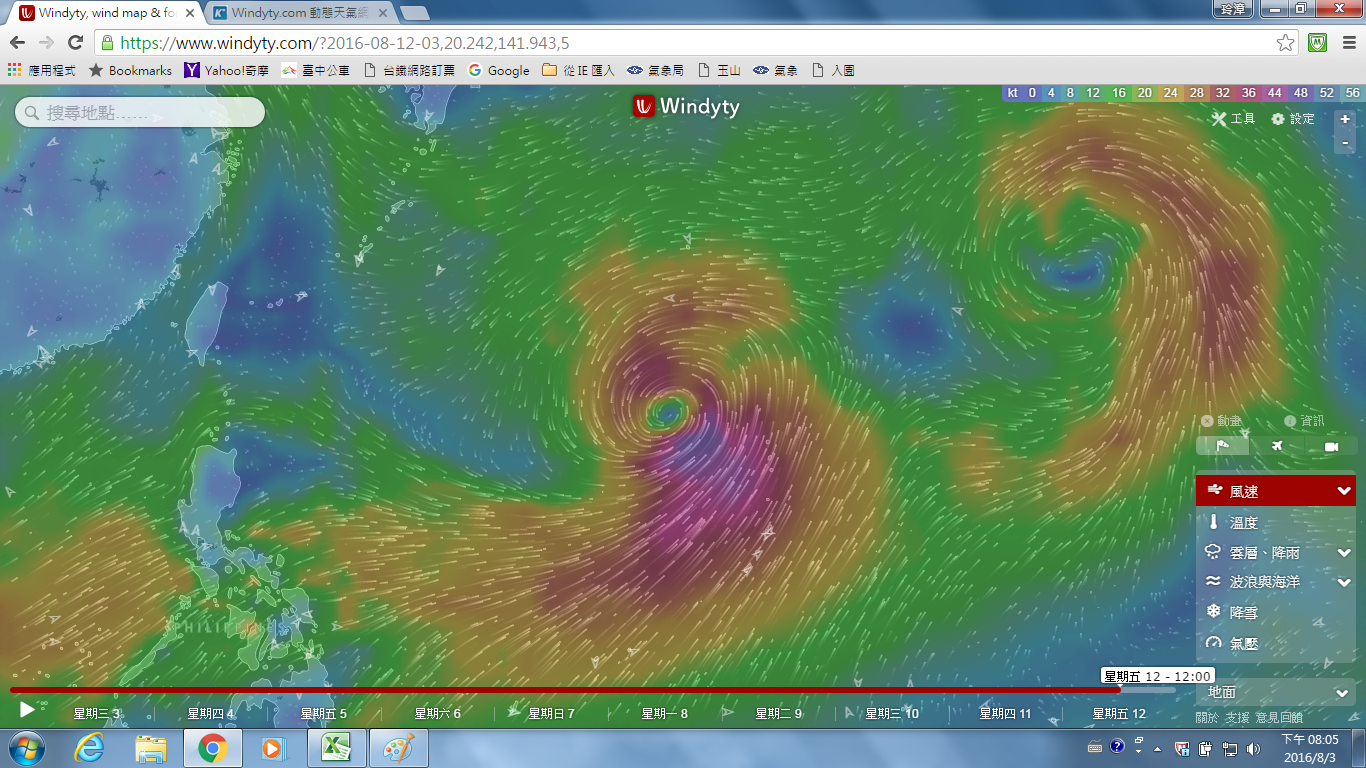Select the 氣壓 pressure layer
This screenshot has height=768, width=1366.
(x=1243, y=644)
